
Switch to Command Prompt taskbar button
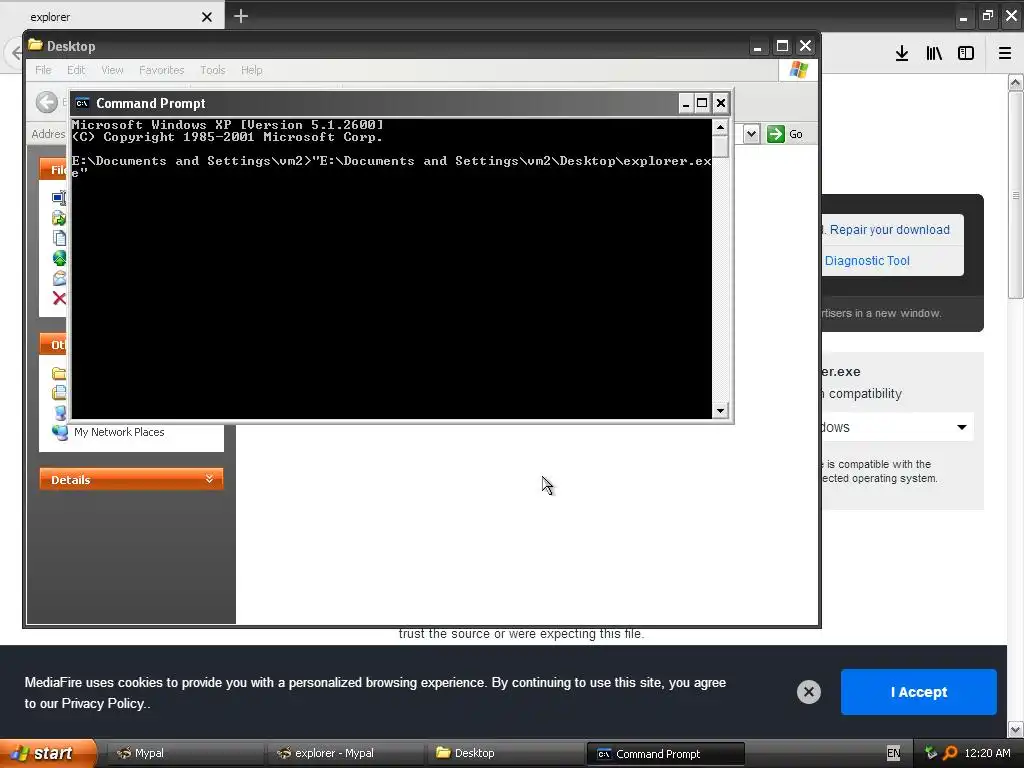coord(665,754)
